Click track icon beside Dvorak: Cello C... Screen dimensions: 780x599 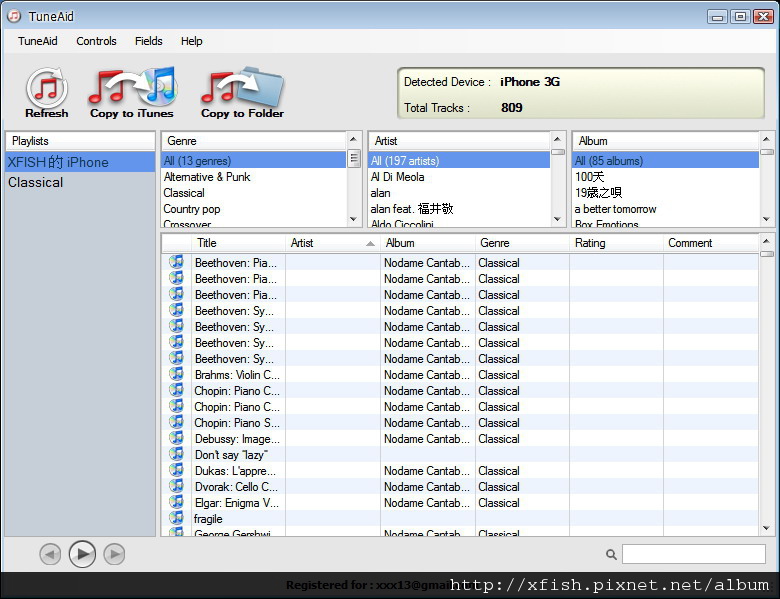176,486
